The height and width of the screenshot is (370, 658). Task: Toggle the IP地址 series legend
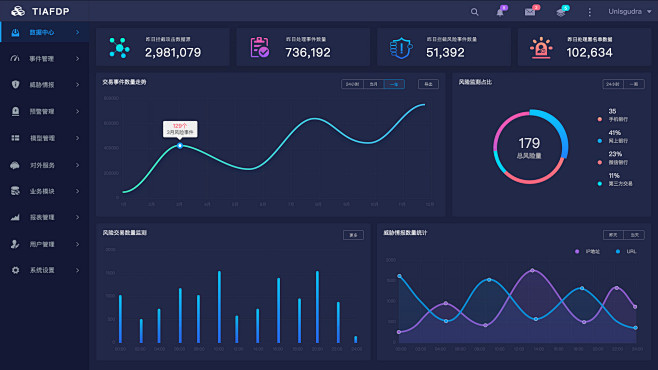click(x=588, y=251)
